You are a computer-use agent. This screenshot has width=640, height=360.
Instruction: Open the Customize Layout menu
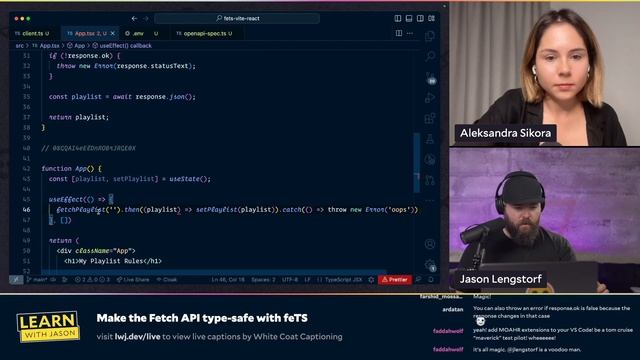point(431,18)
